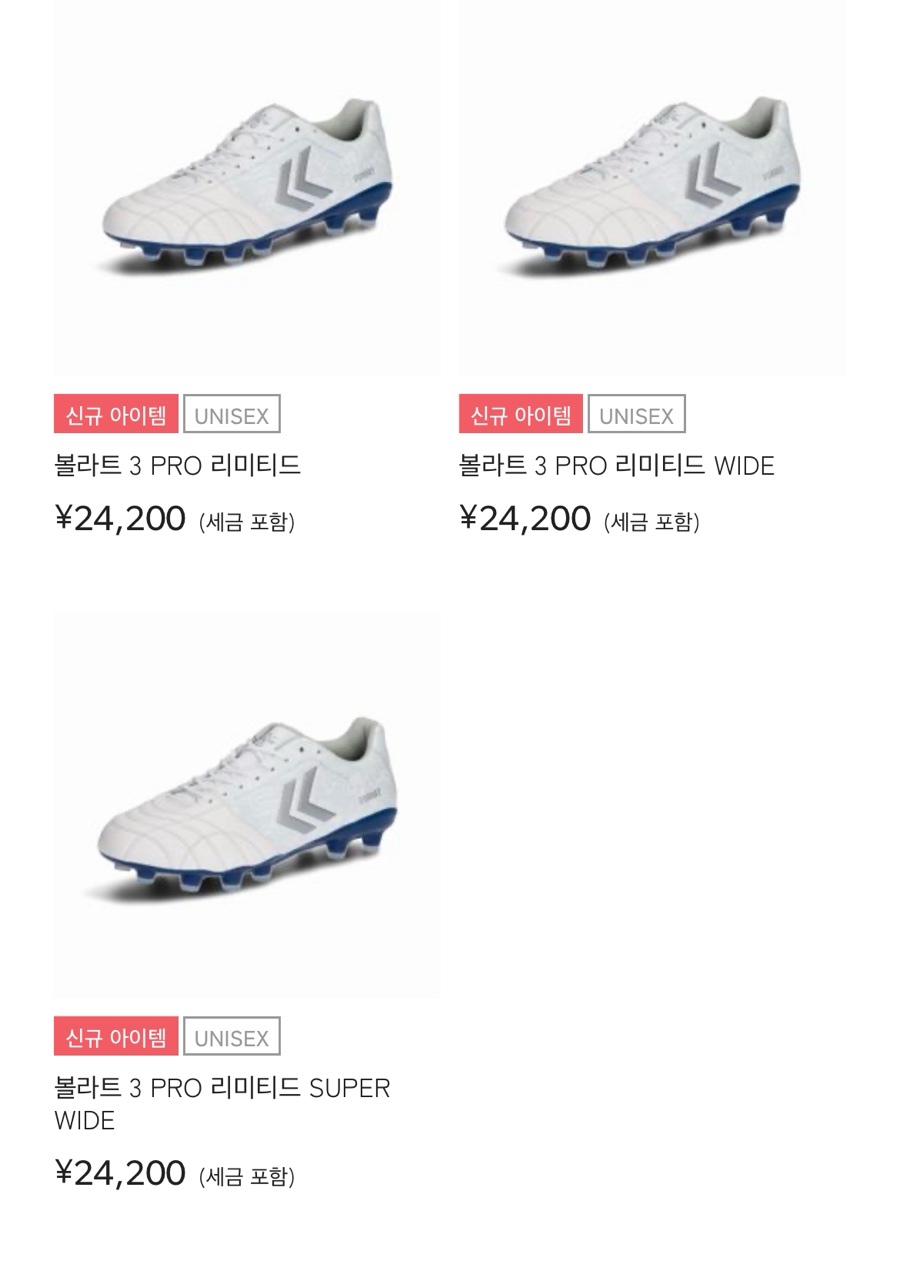Click (세금 포함) note beside the SUPER WIDE price
Image resolution: width=900 pixels, height=1277 pixels.
click(x=247, y=1176)
